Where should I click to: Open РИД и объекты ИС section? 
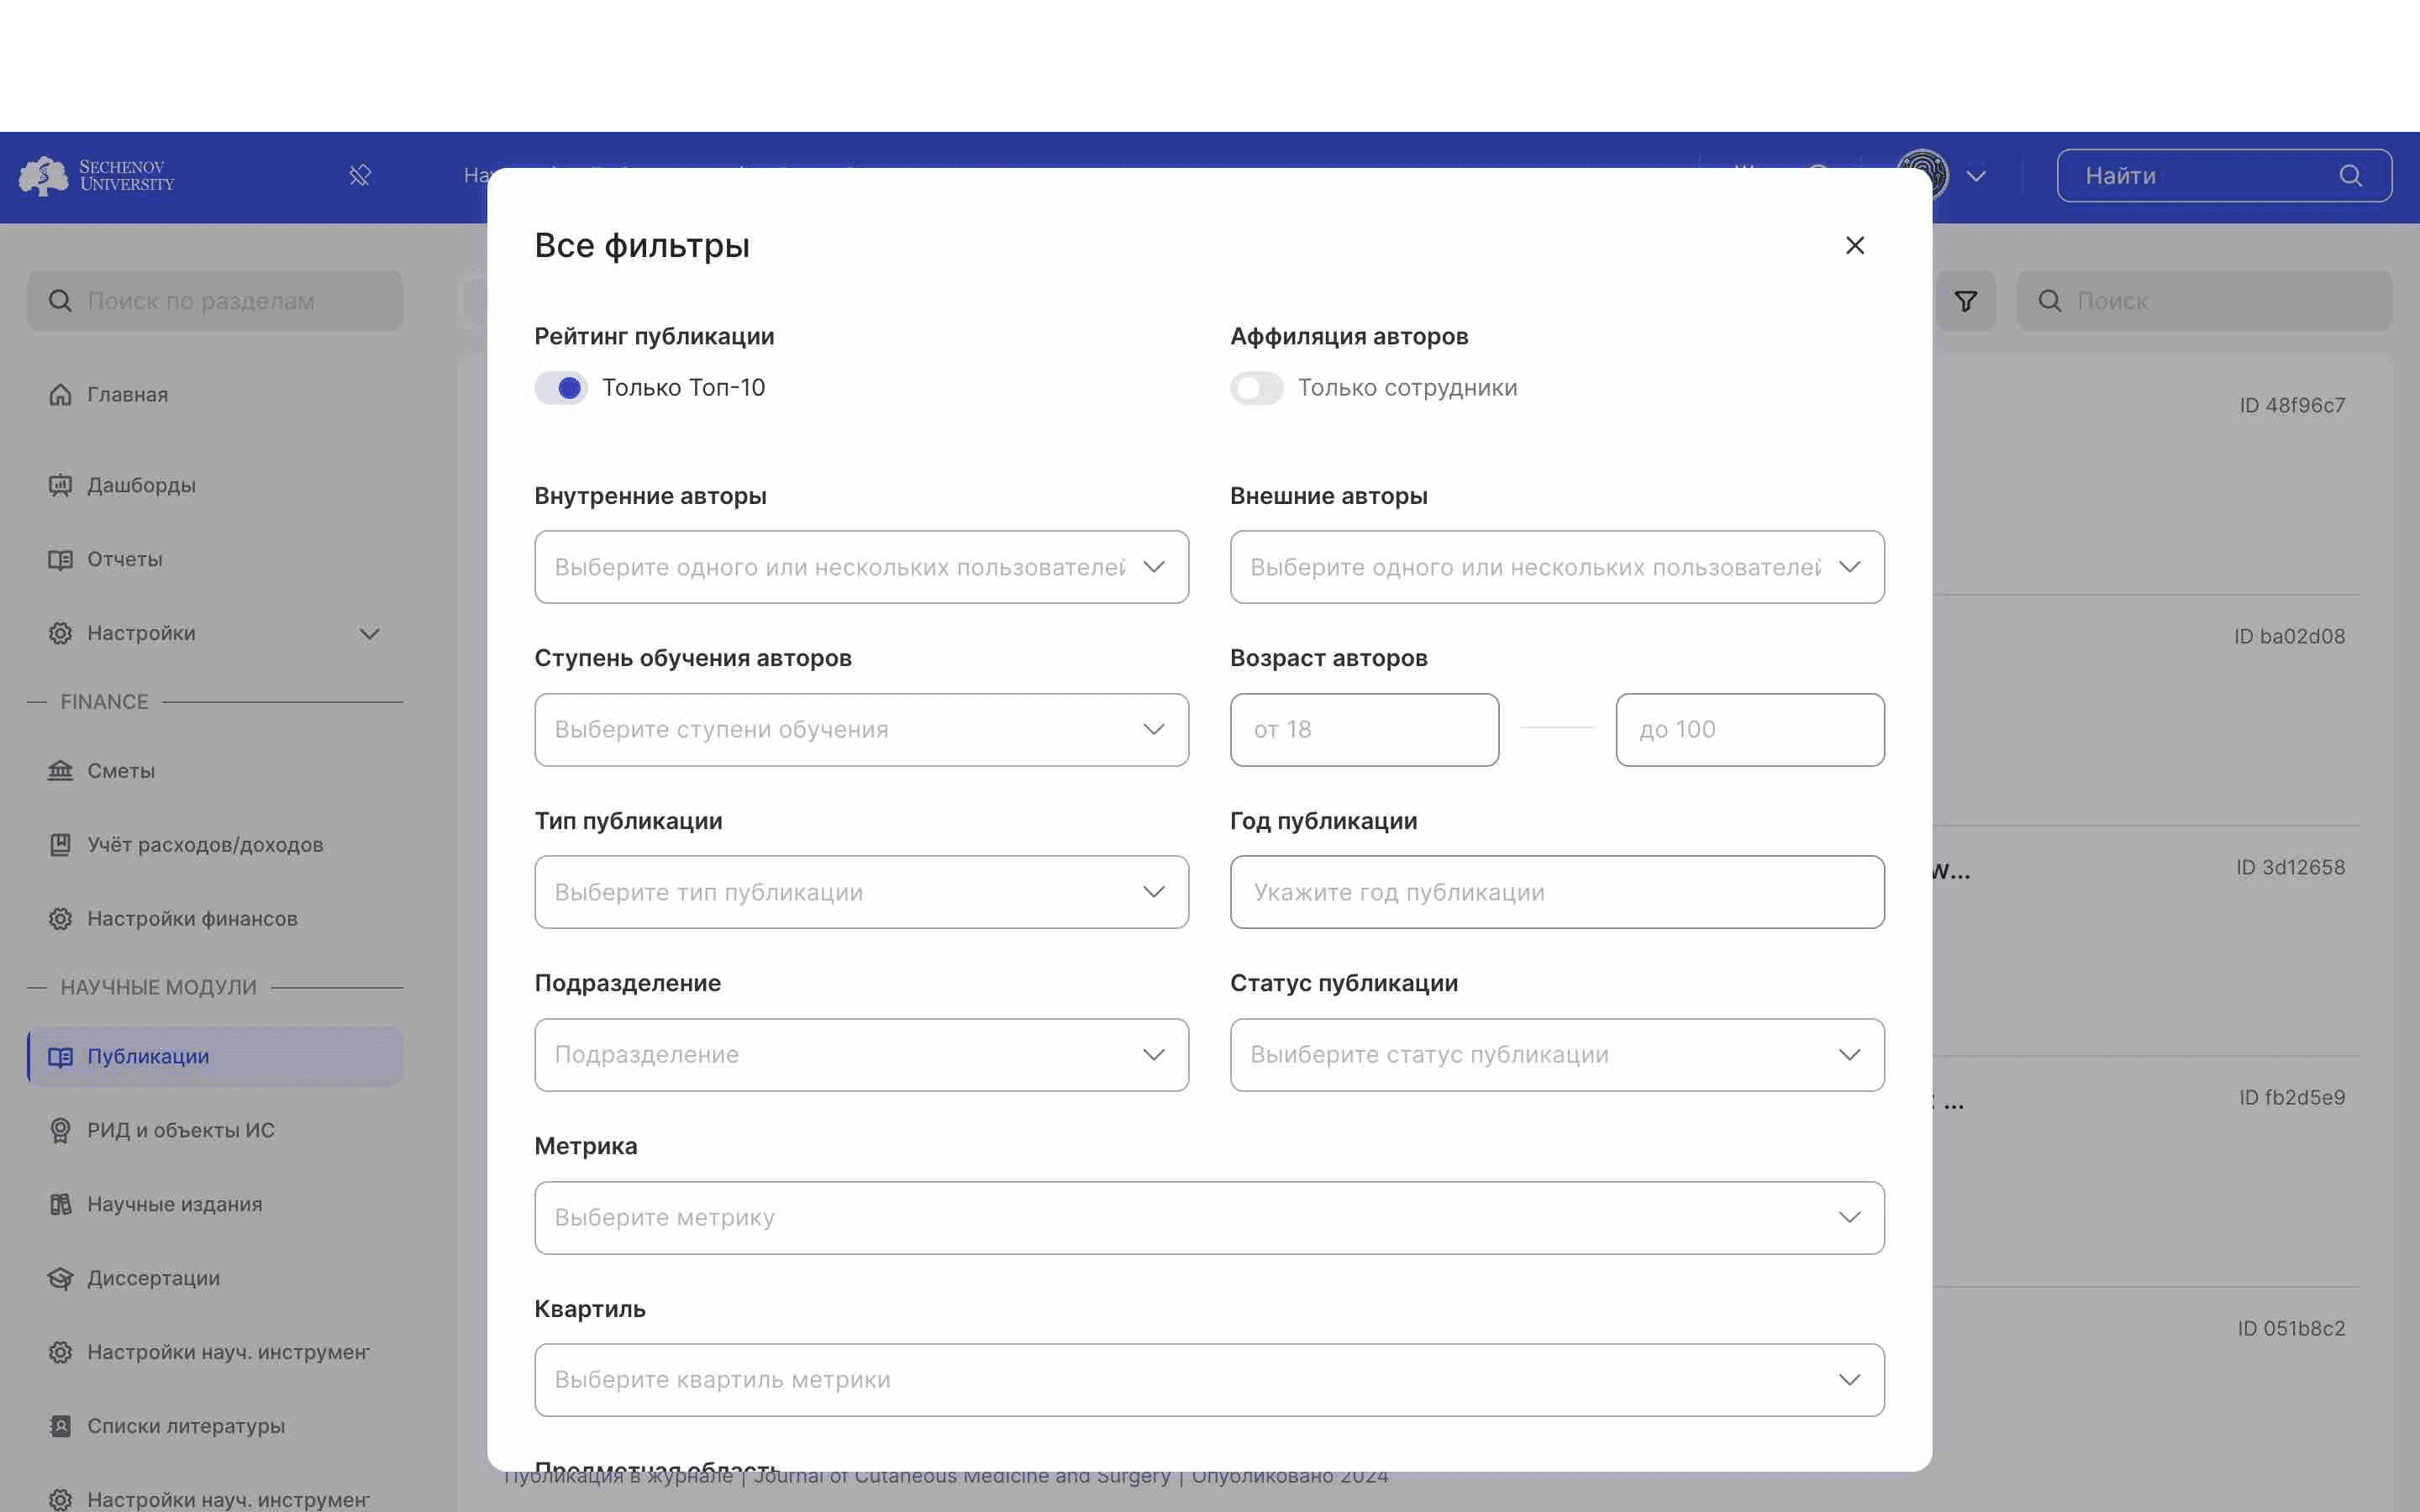(x=215, y=1130)
